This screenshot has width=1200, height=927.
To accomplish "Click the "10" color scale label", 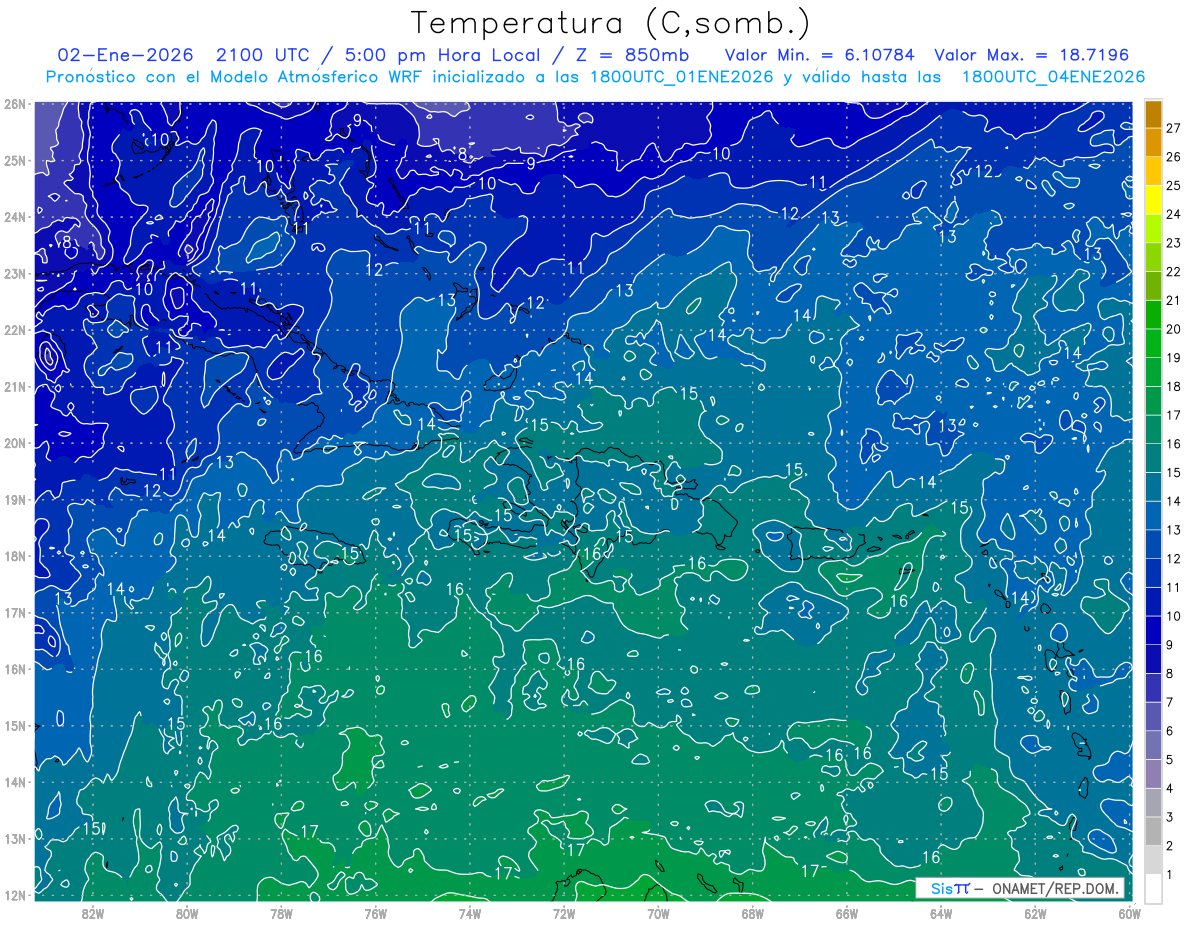I will pos(1174,616).
